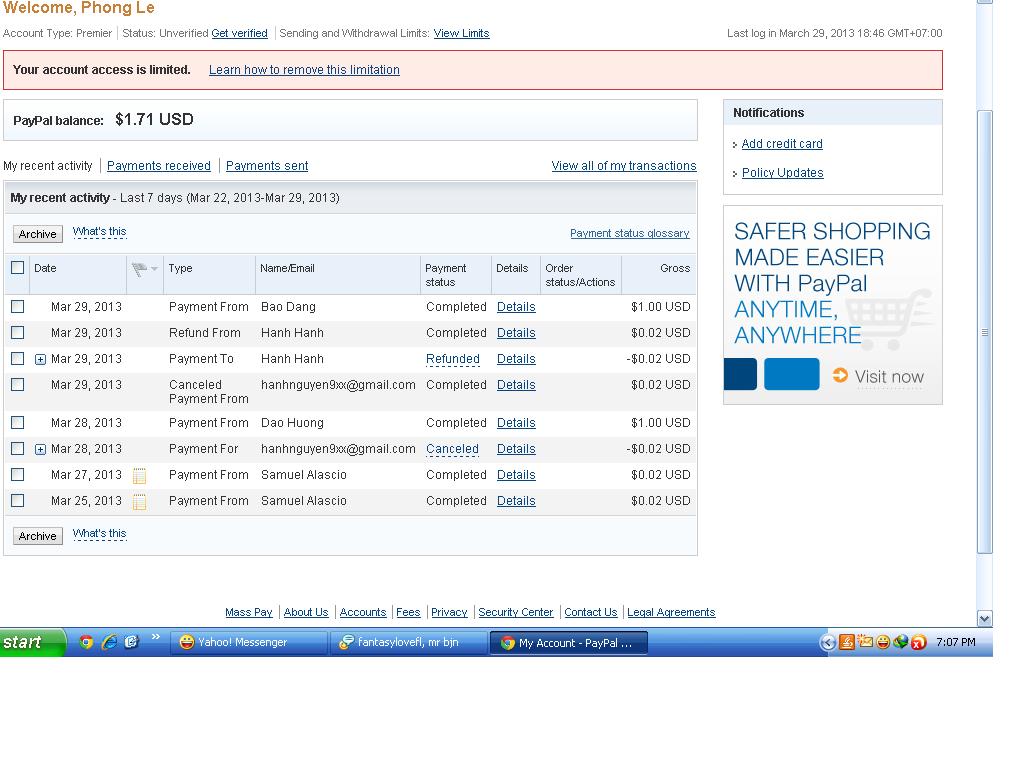1024x768 pixels.
Task: Show hidden tray icons arrow
Action: click(x=827, y=643)
